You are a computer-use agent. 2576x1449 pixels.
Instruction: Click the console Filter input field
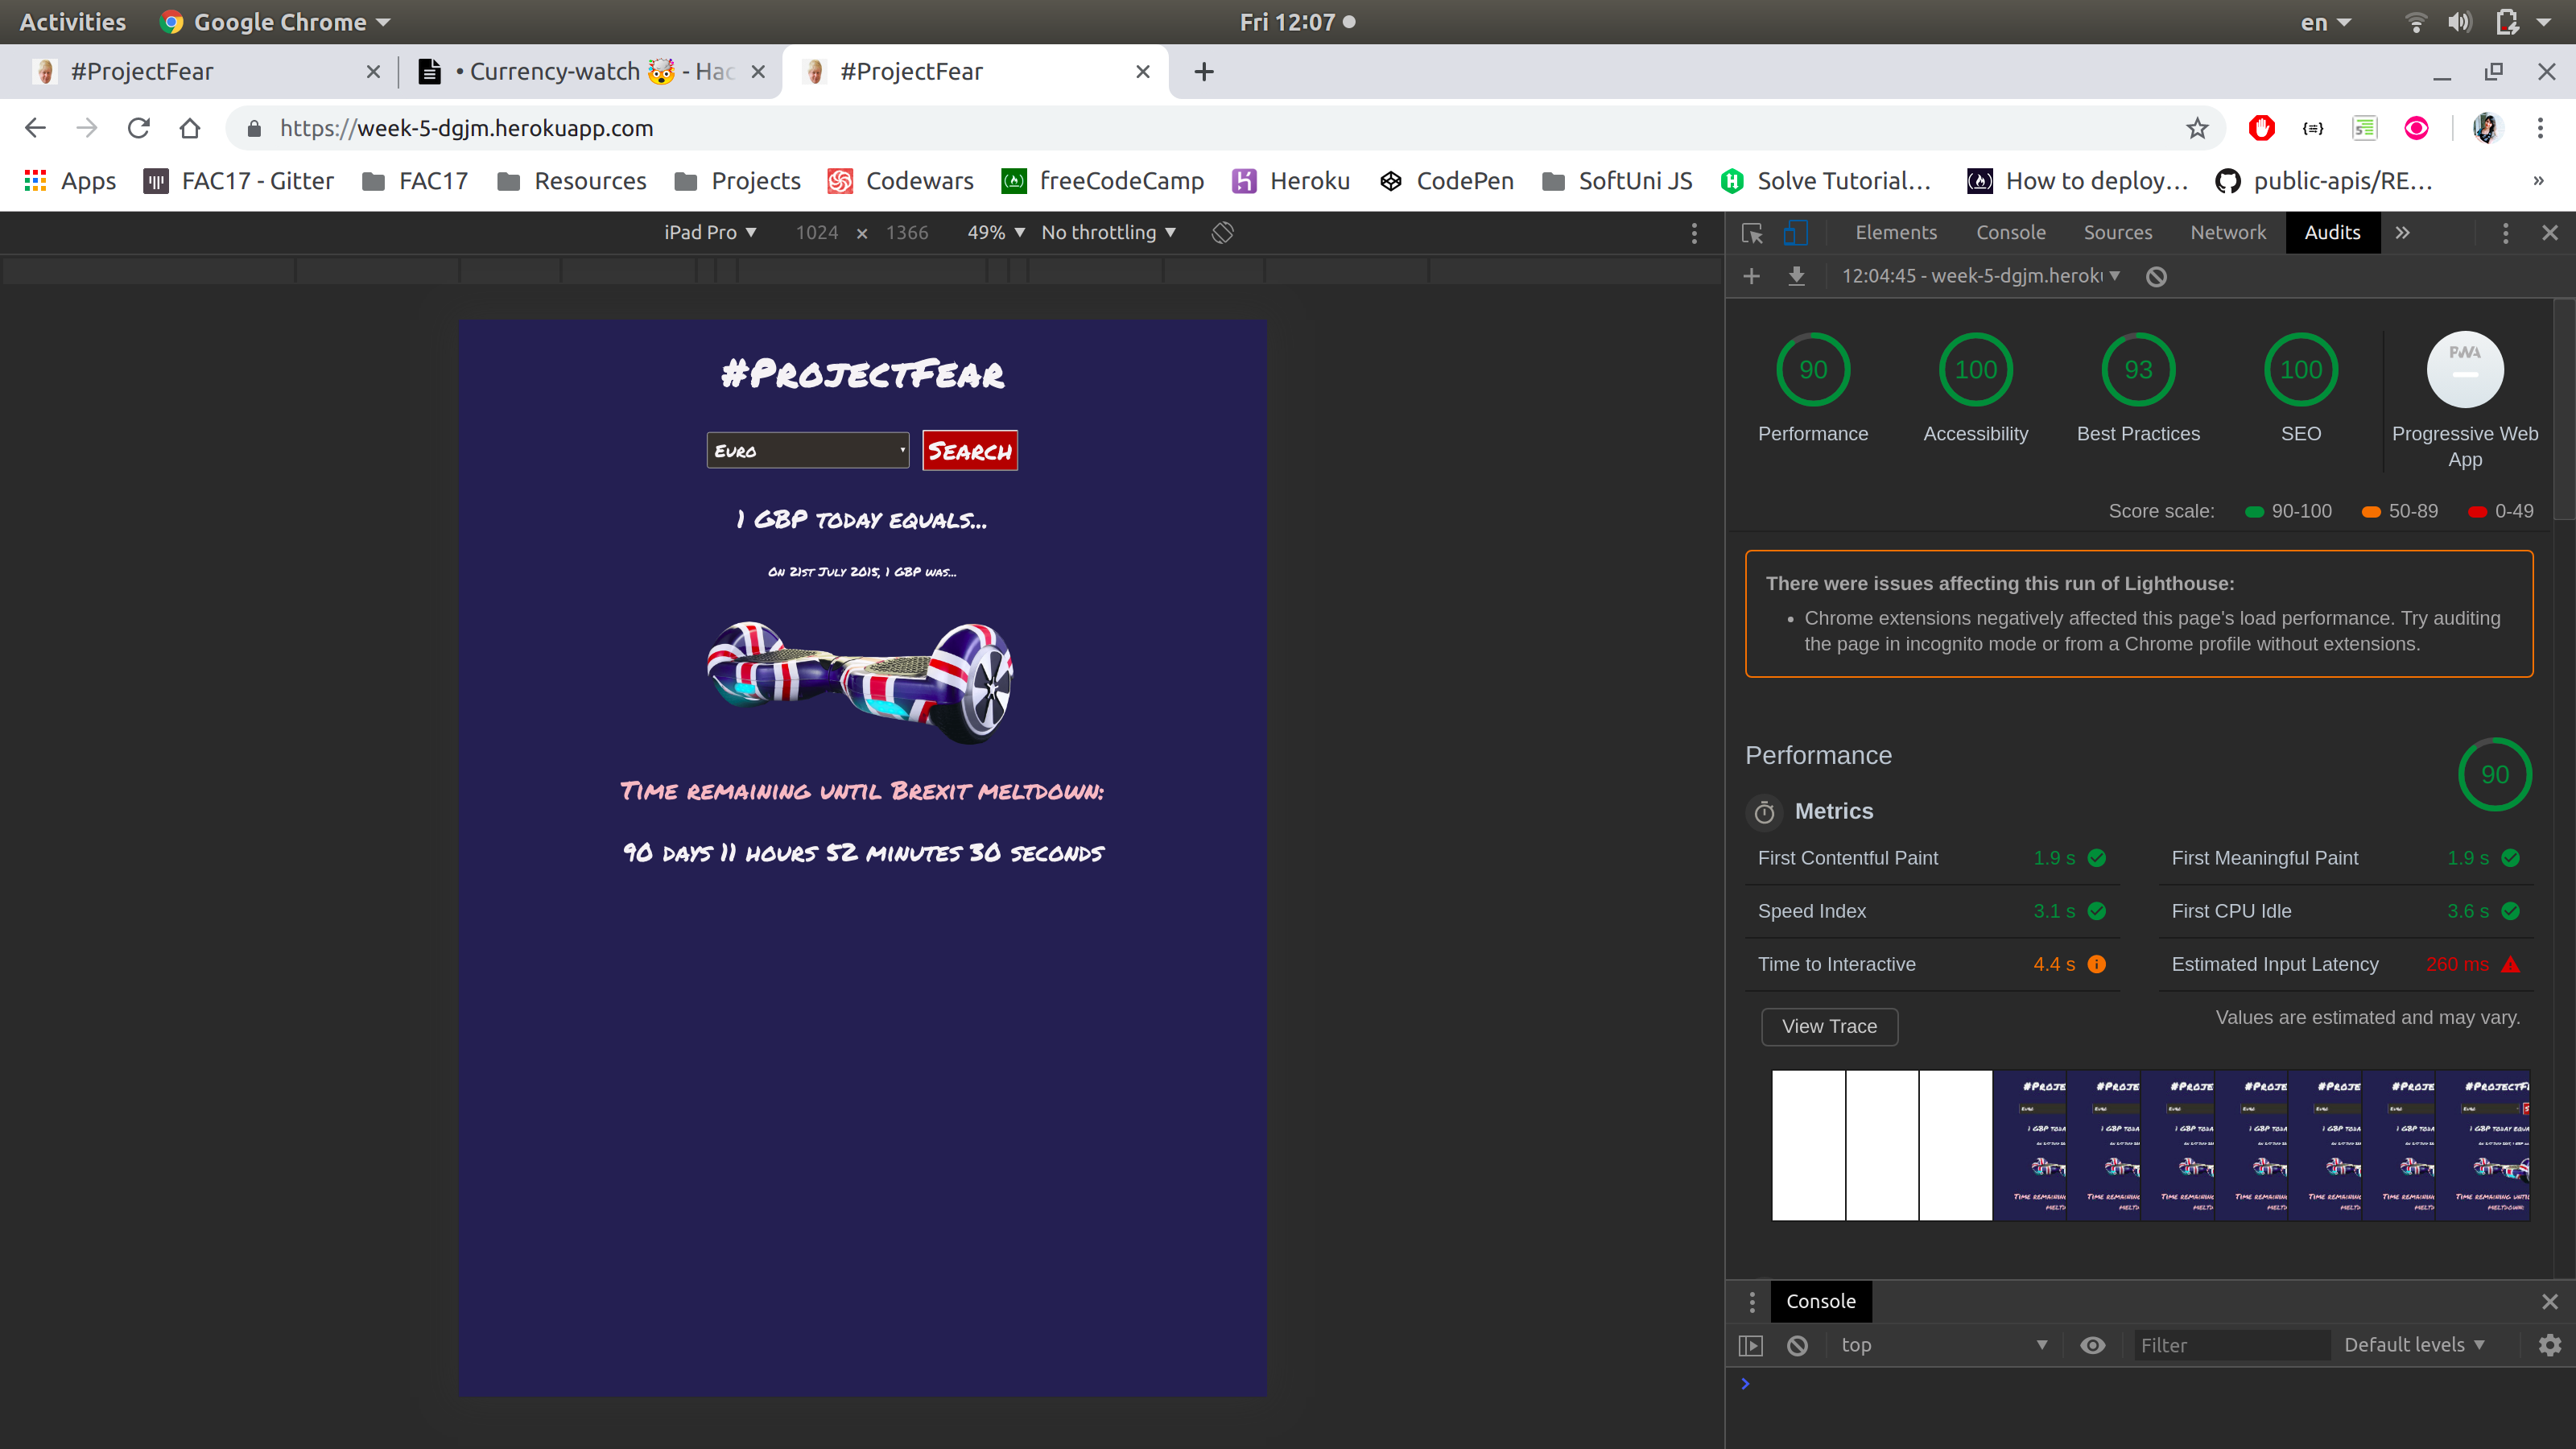[x=2229, y=1345]
